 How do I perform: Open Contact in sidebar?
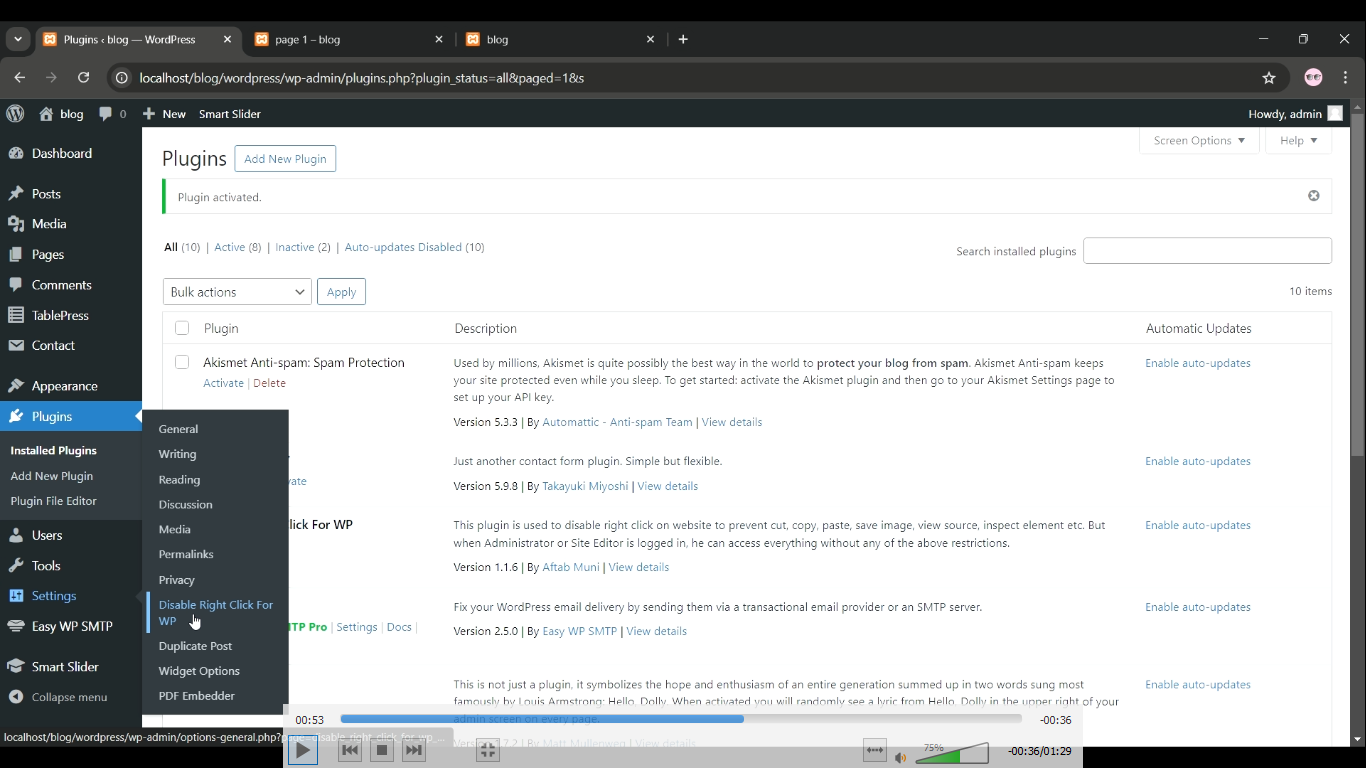pos(53,345)
